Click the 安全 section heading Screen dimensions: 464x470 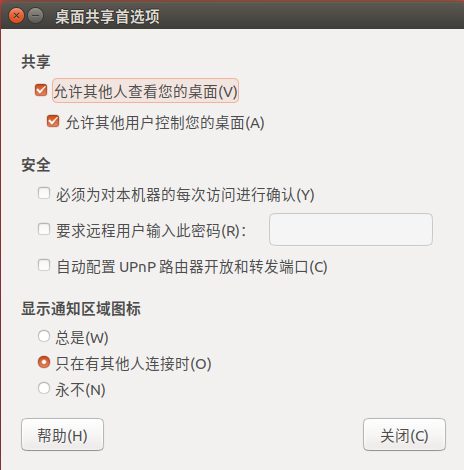[x=36, y=165]
